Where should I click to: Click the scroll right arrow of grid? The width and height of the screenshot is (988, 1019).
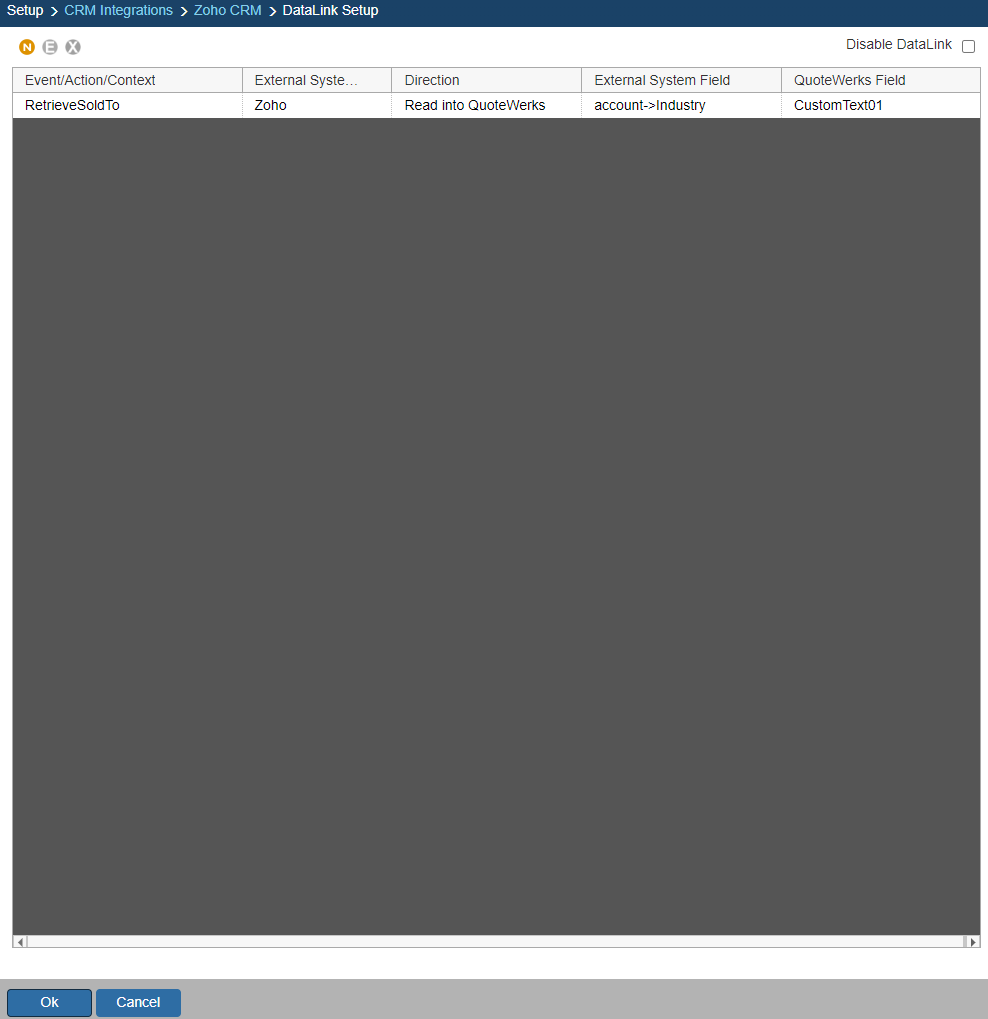point(972,942)
